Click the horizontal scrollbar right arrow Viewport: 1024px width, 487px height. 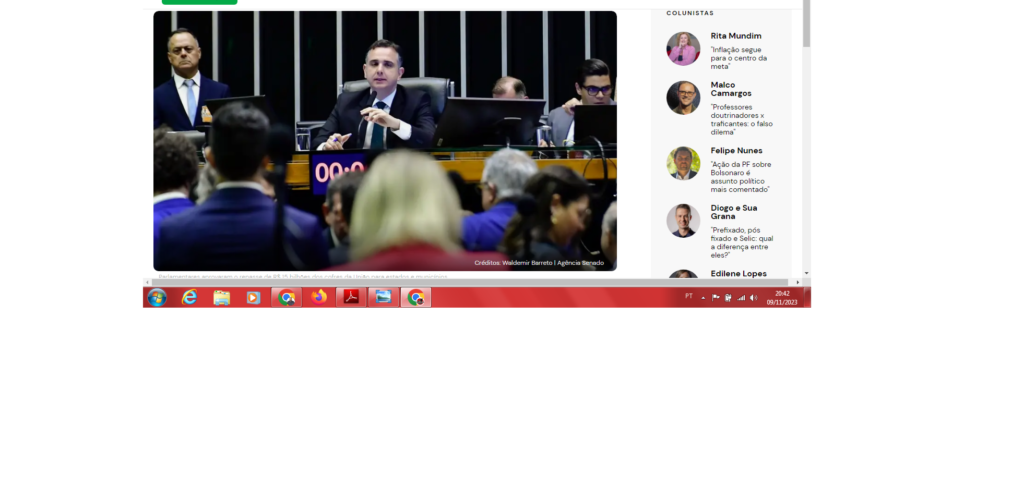(x=797, y=283)
